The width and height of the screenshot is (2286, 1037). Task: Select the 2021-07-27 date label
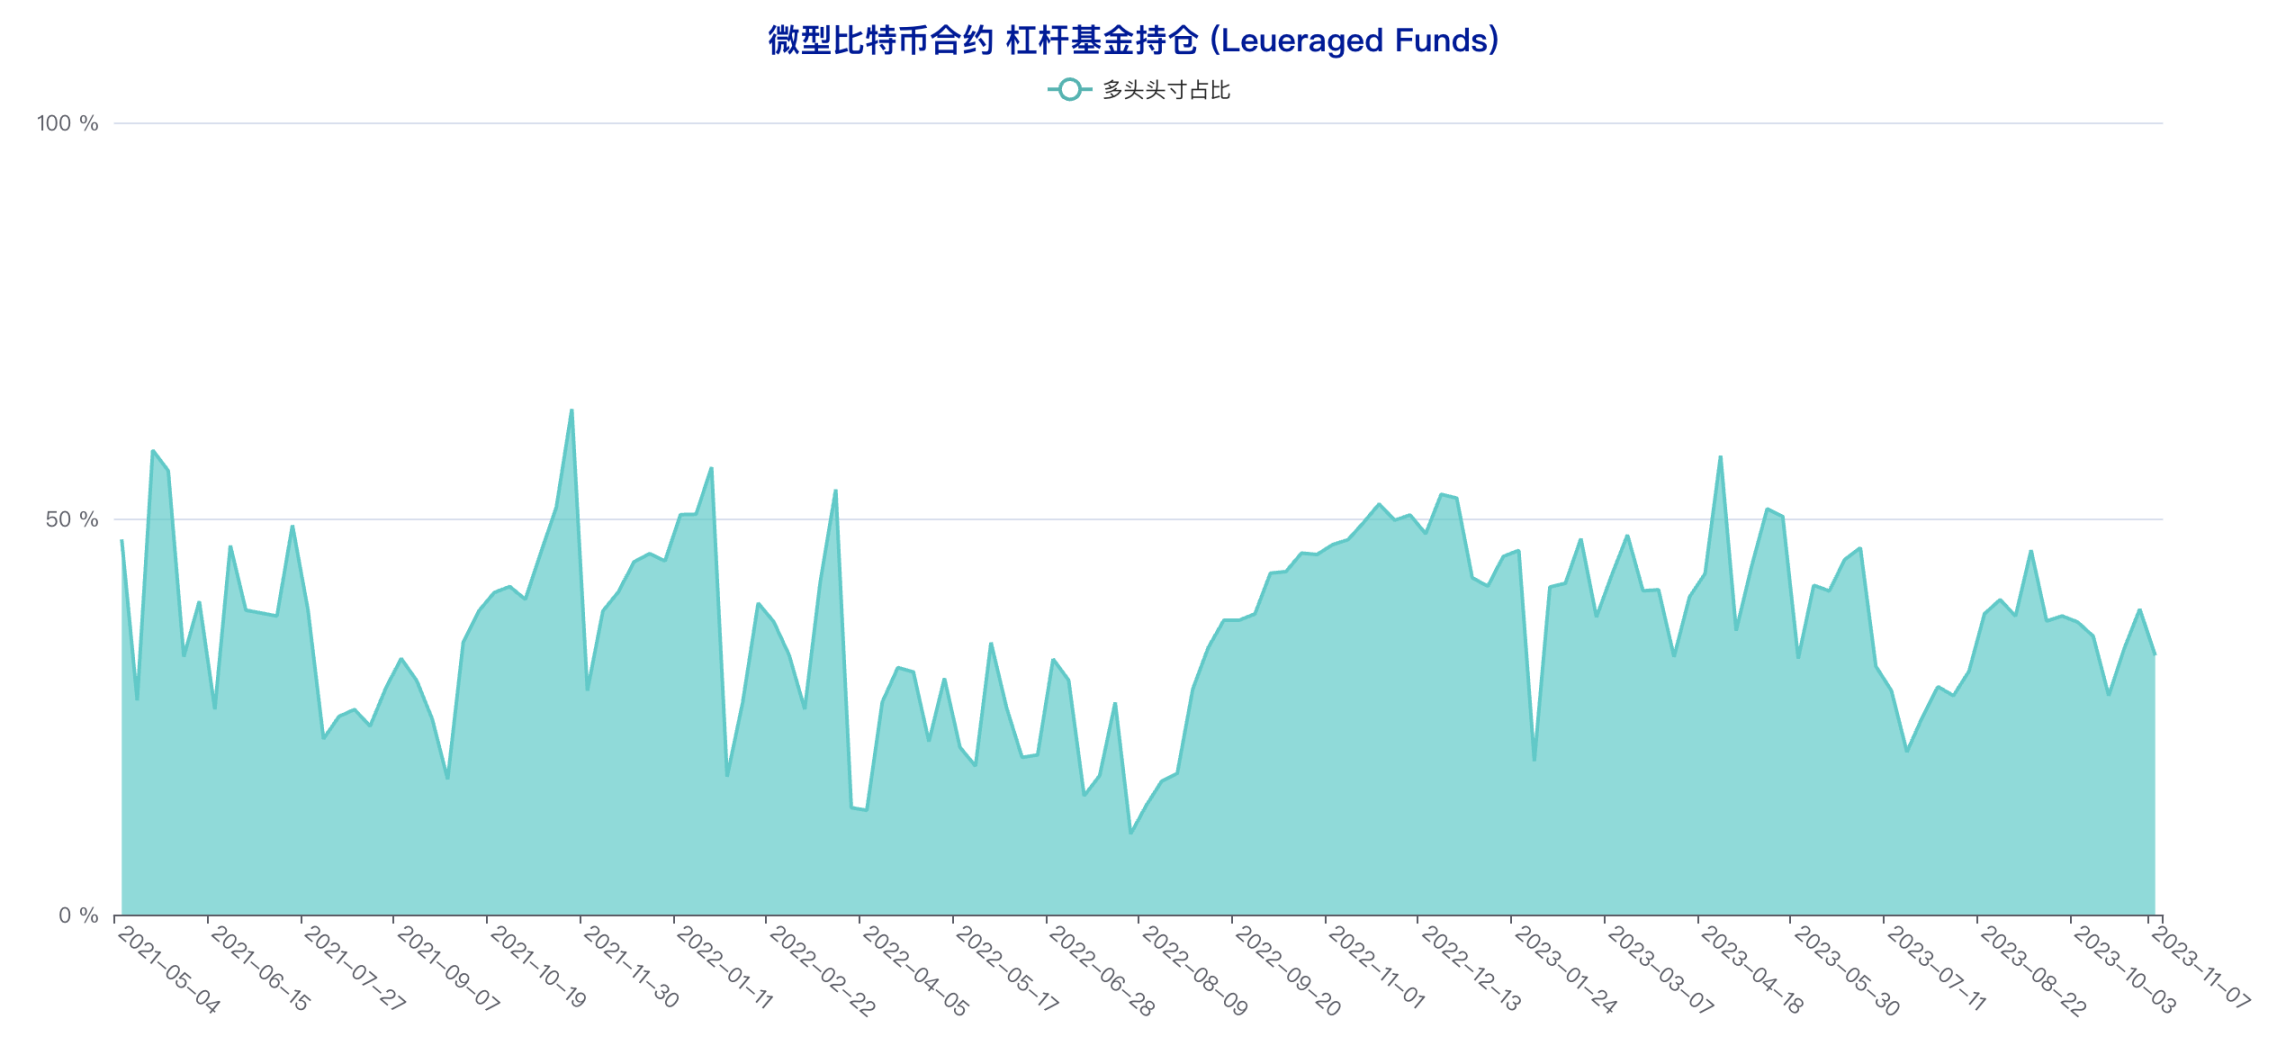coord(355,970)
